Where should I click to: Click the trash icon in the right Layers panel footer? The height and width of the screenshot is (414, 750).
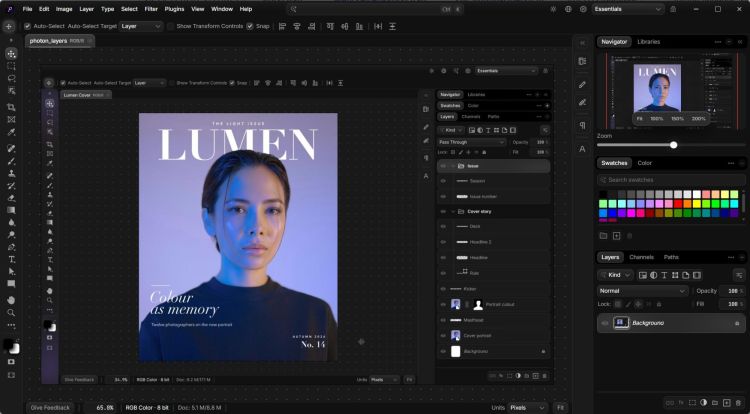pos(739,403)
